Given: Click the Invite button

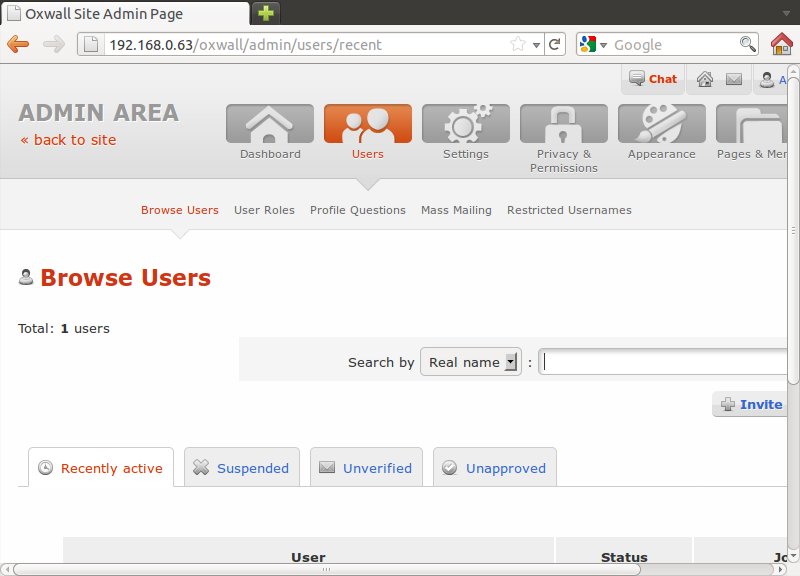Looking at the screenshot, I should click(x=750, y=404).
